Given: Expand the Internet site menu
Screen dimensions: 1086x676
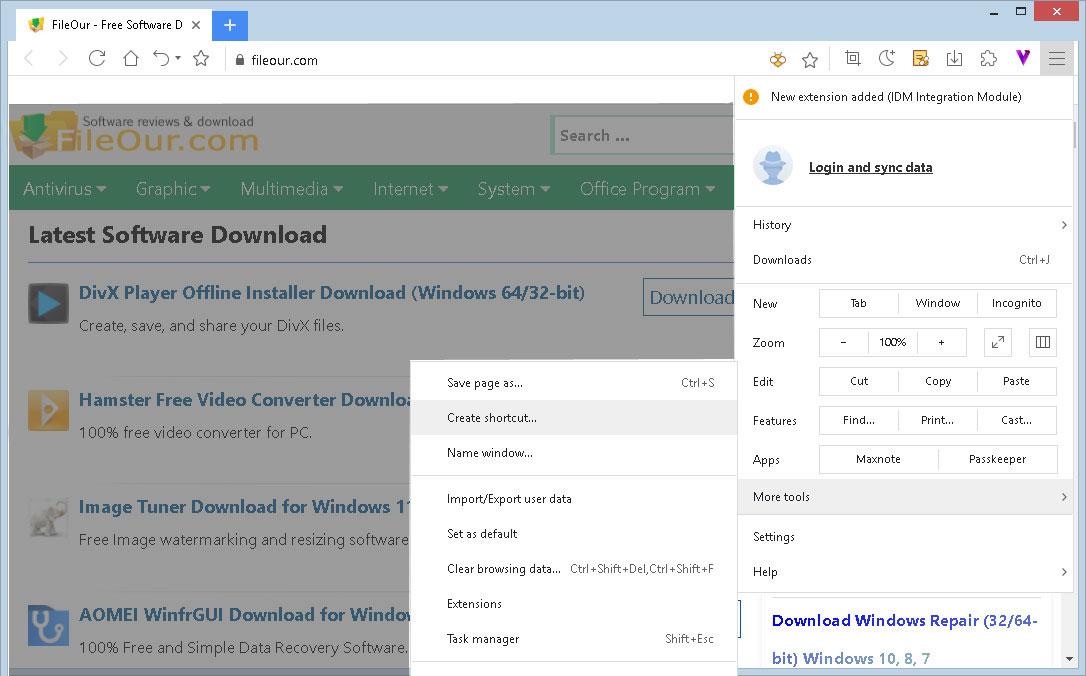Looking at the screenshot, I should 411,188.
